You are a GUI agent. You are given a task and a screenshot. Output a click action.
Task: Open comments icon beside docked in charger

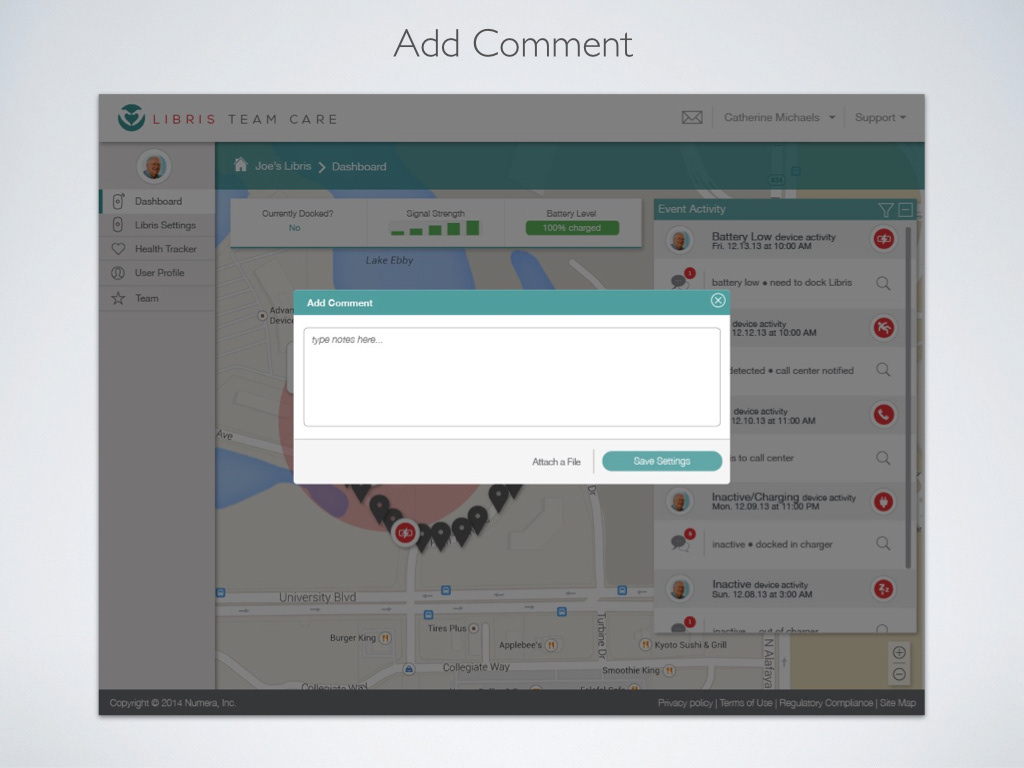click(x=682, y=541)
